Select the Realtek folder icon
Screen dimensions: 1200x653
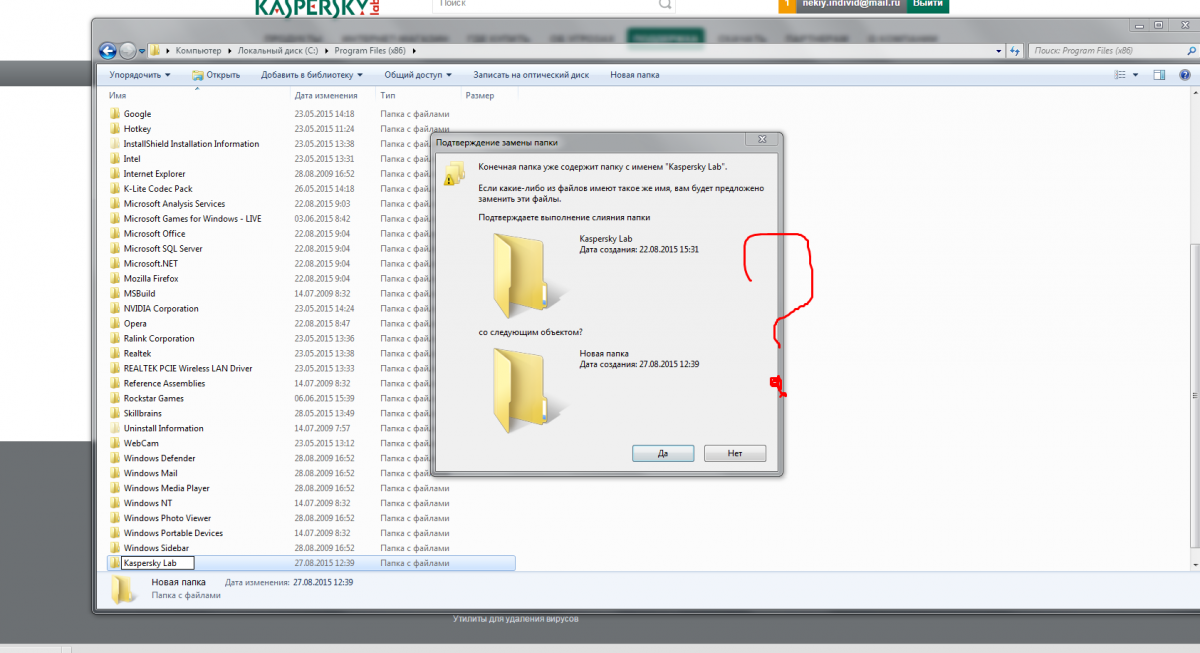115,354
